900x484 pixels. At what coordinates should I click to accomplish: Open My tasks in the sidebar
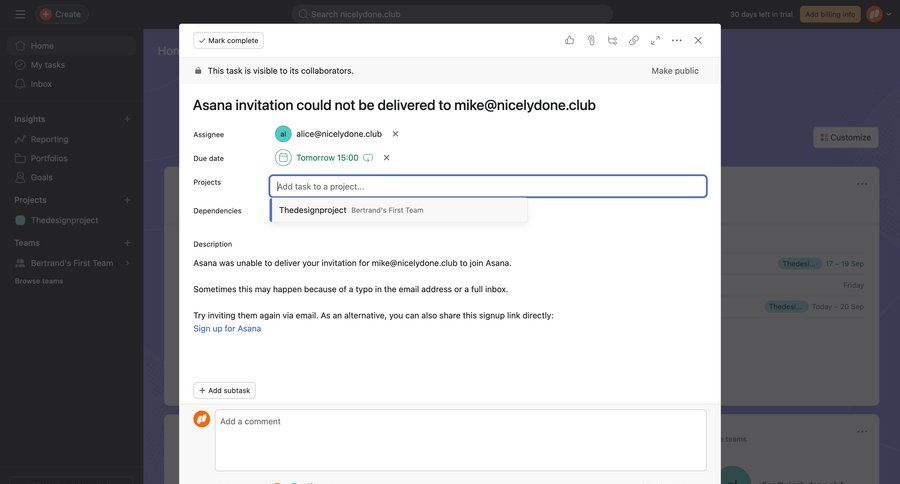coord(71,65)
